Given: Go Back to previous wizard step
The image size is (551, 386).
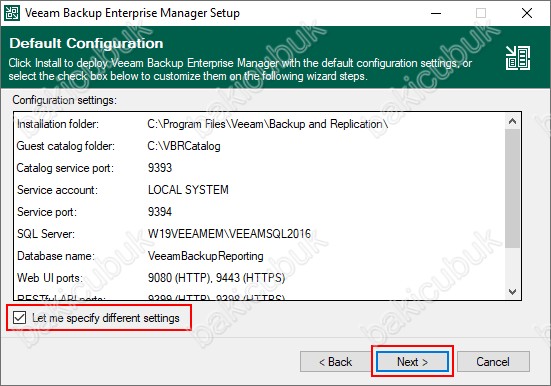Looking at the screenshot, I should coord(335,361).
